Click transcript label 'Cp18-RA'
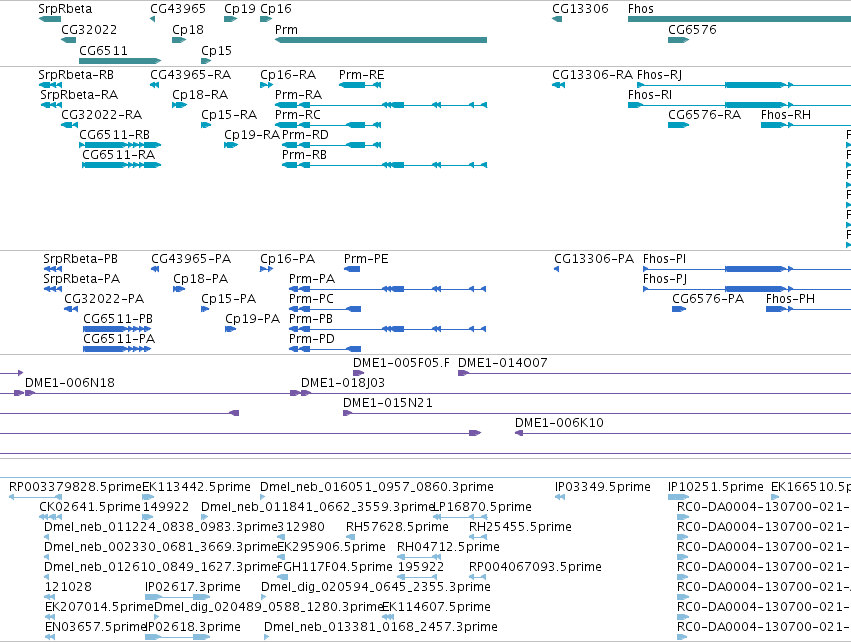Screen dimensions: 851x642 (200, 94)
